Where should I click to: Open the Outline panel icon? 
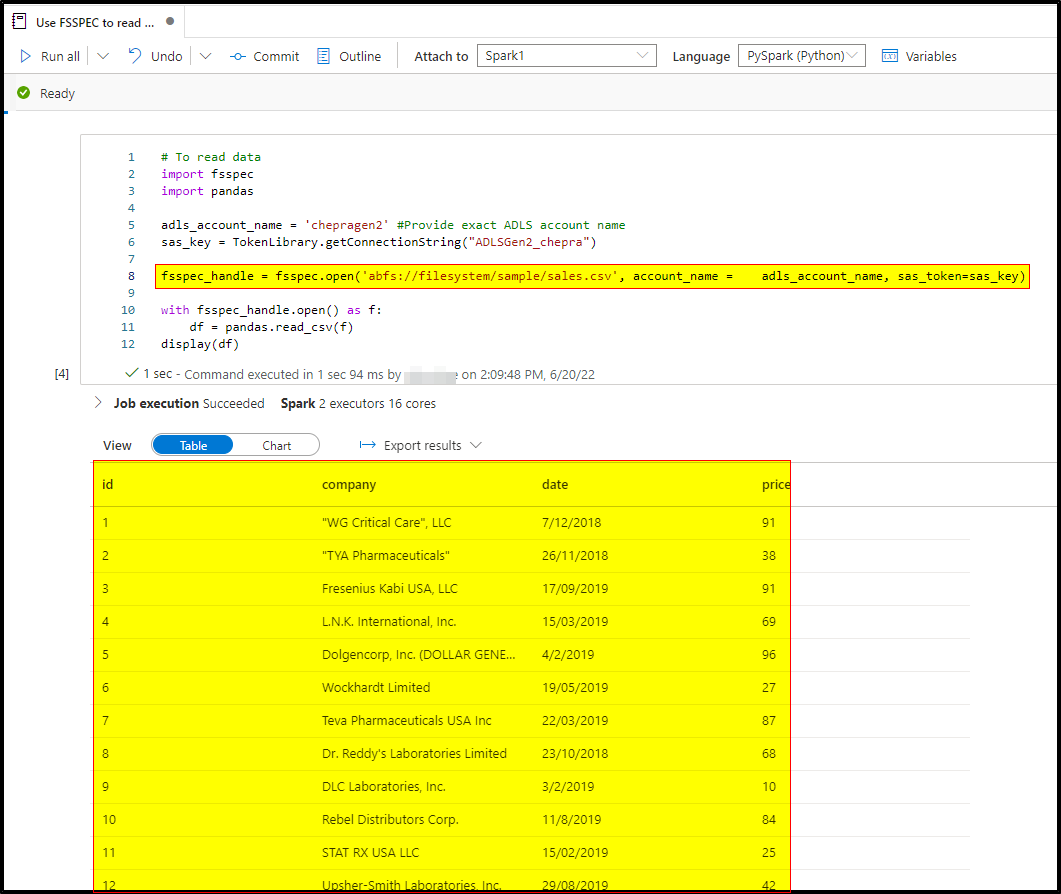323,56
